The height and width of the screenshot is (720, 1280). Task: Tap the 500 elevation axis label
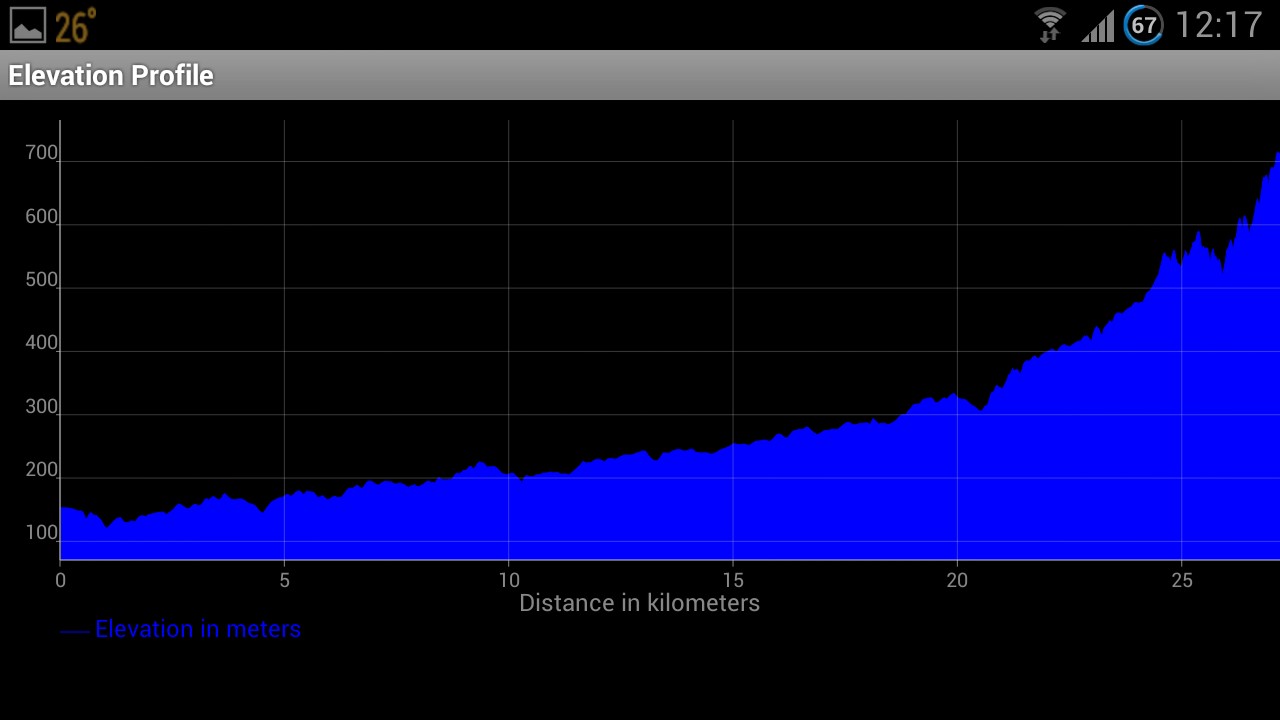click(x=42, y=280)
